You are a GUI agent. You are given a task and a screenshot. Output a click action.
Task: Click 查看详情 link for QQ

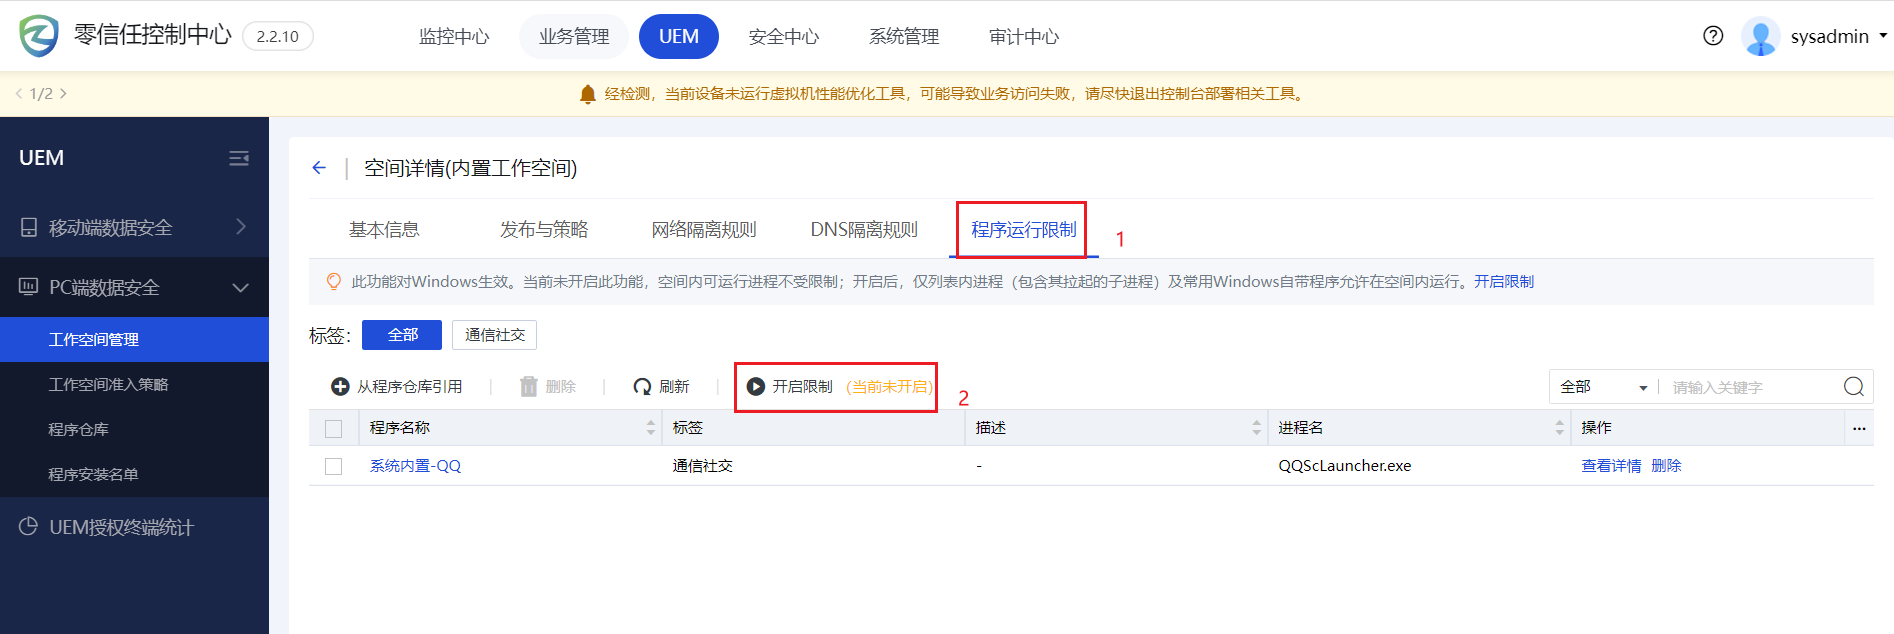click(1610, 466)
